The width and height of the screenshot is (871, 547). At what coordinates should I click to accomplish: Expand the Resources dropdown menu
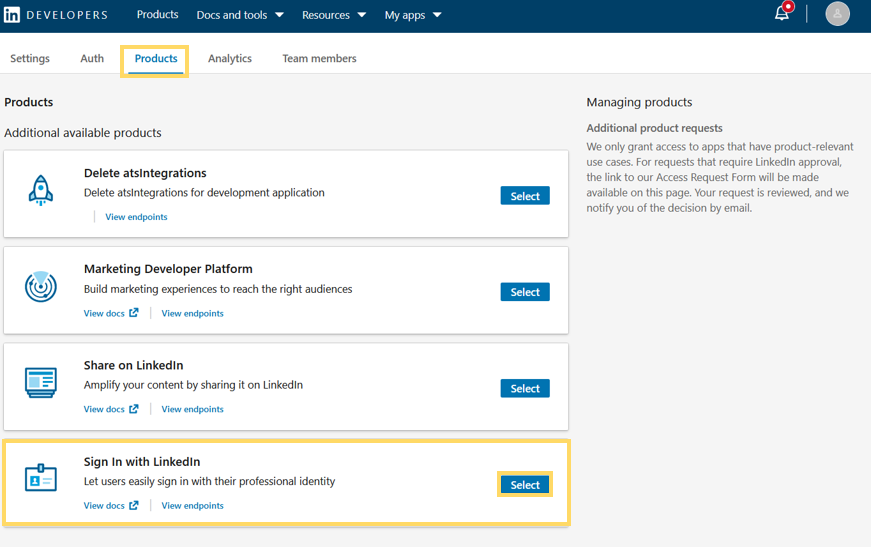tap(334, 15)
